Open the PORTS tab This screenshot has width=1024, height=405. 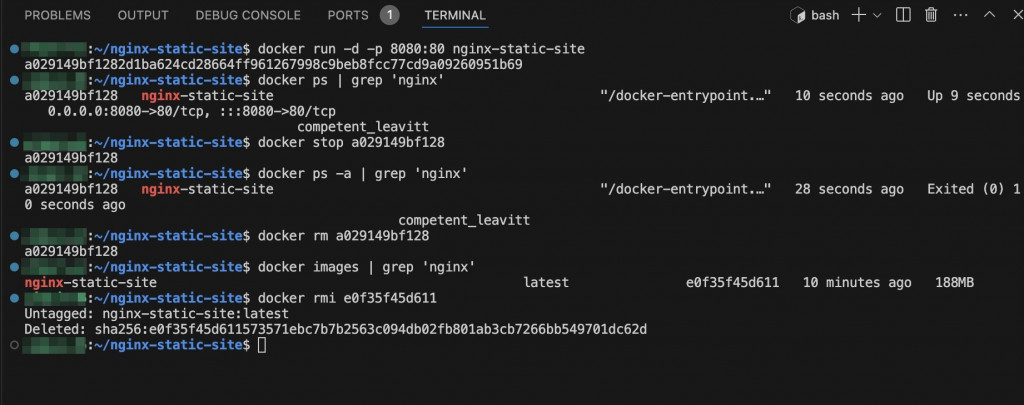pos(348,15)
